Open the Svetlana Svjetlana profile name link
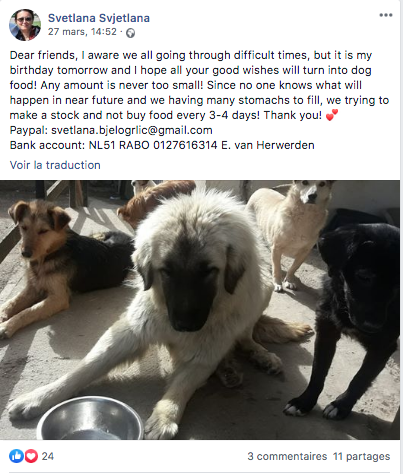 [99, 18]
